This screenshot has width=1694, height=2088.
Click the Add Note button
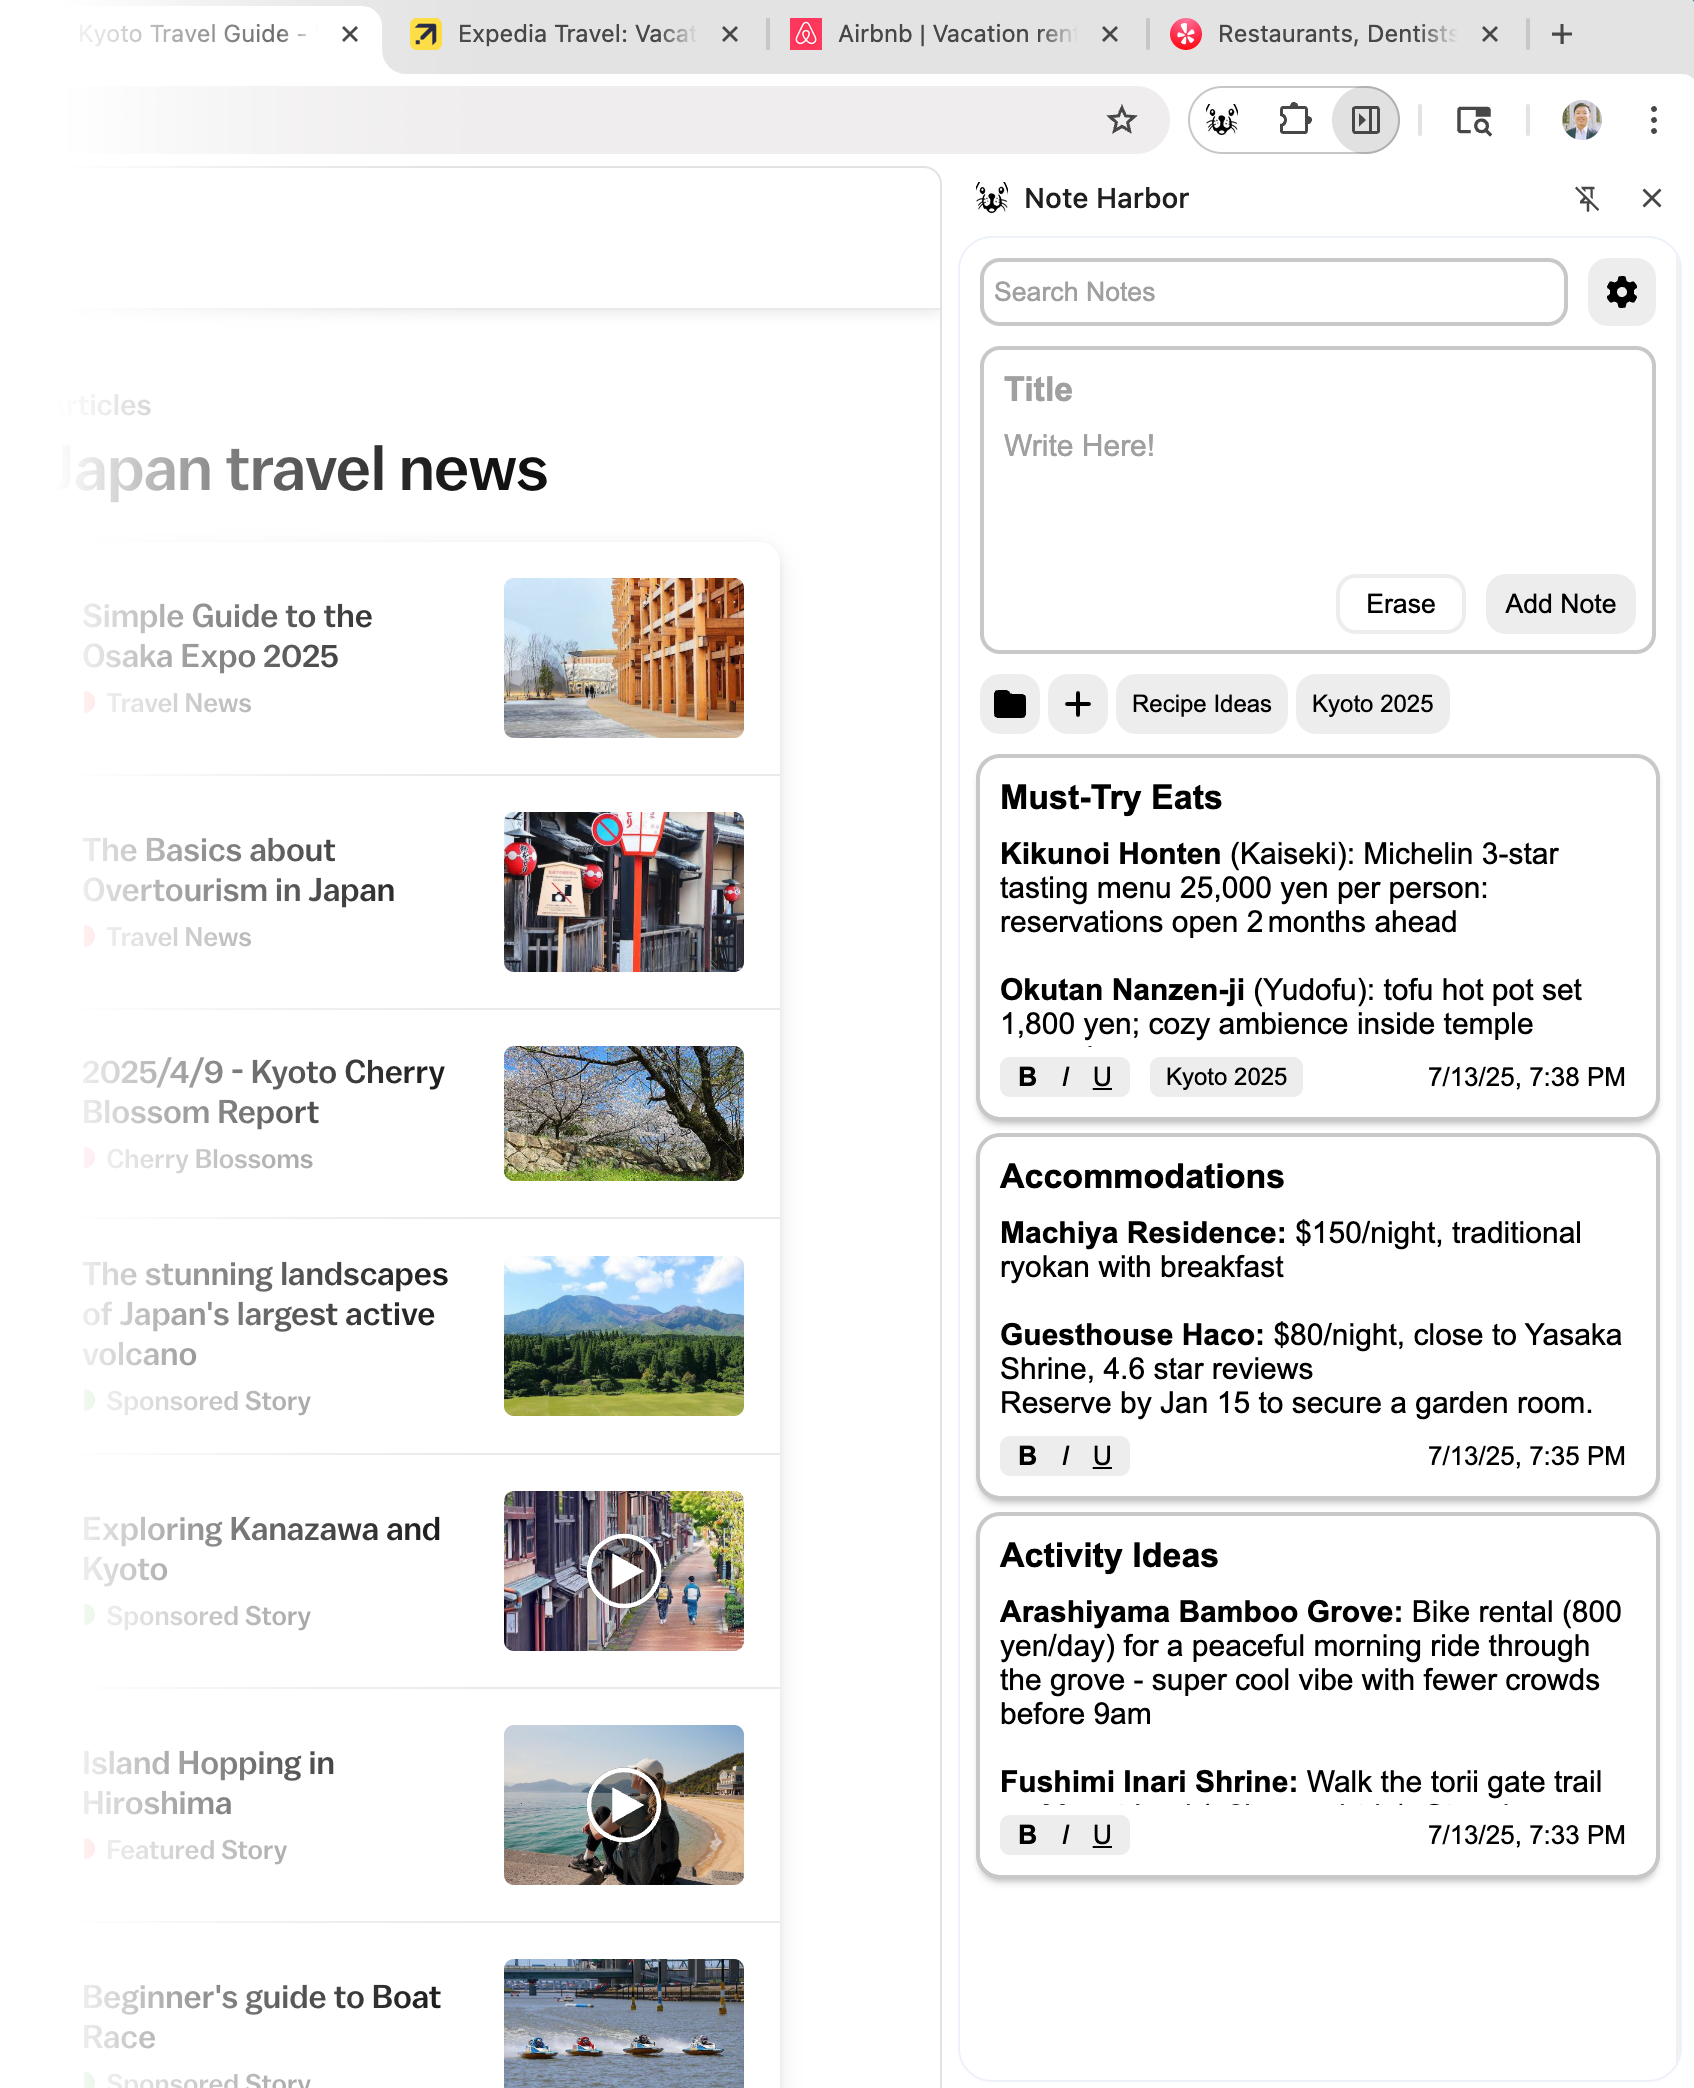(1560, 604)
